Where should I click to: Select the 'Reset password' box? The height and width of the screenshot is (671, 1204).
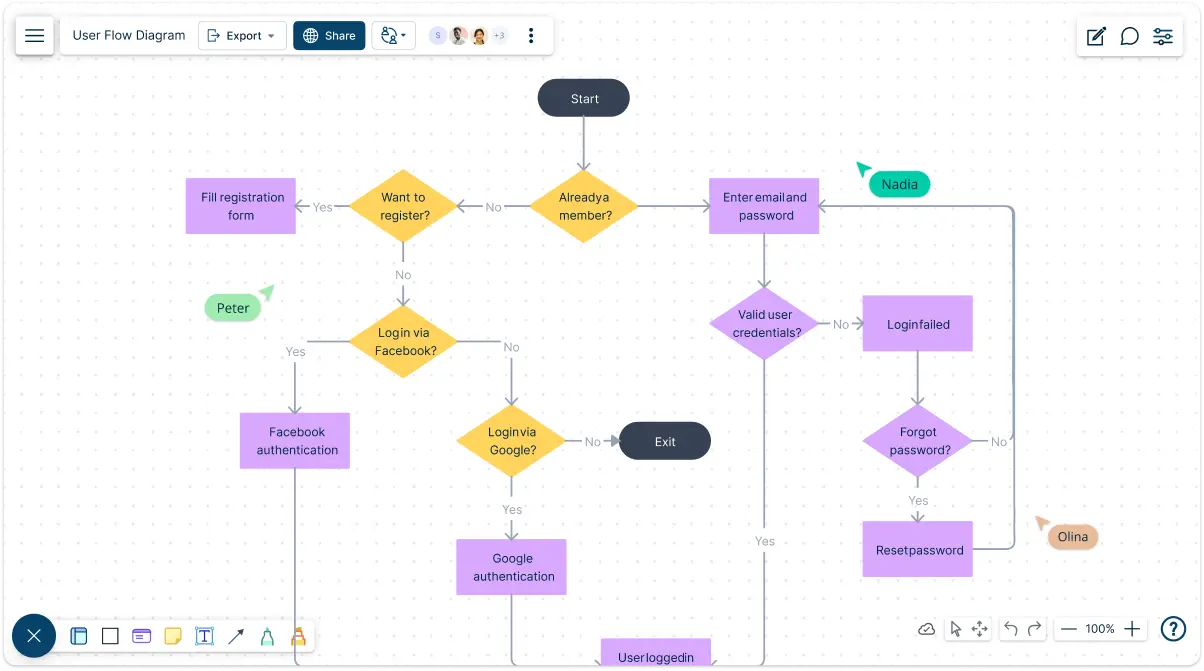pos(917,549)
